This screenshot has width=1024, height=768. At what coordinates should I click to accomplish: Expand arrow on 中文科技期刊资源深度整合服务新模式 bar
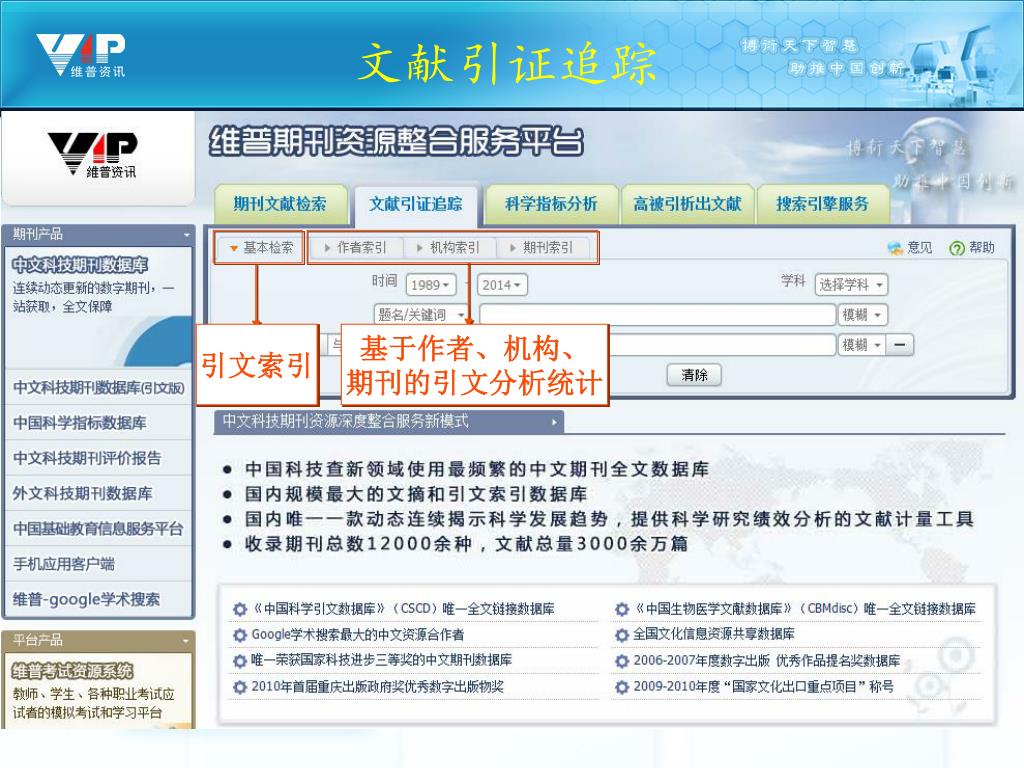tap(554, 422)
